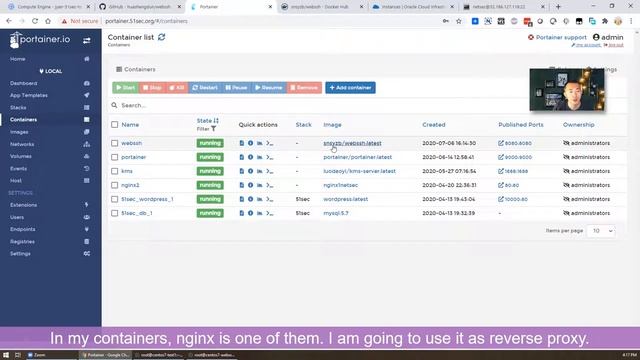Open the Portainer support link

(x=557, y=37)
